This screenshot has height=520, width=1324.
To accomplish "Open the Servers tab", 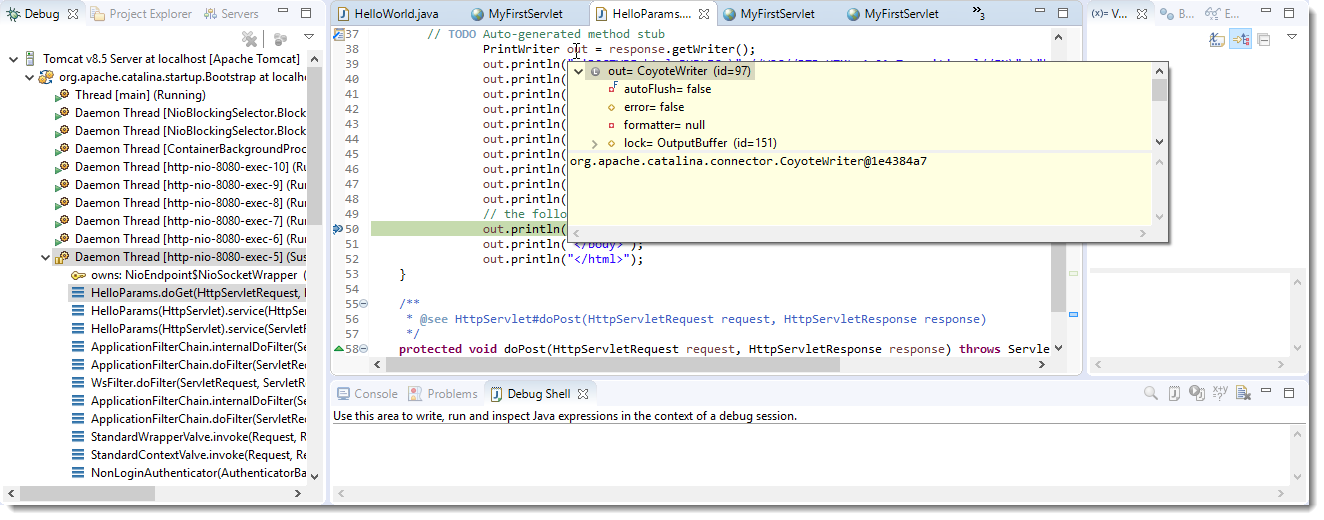I will pyautogui.click(x=231, y=14).
